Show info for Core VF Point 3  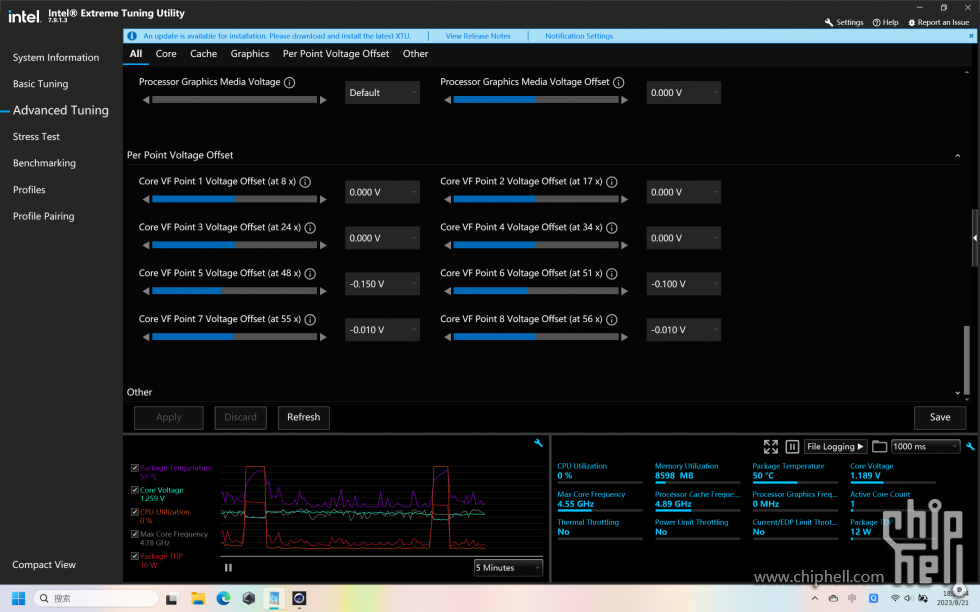310,228
